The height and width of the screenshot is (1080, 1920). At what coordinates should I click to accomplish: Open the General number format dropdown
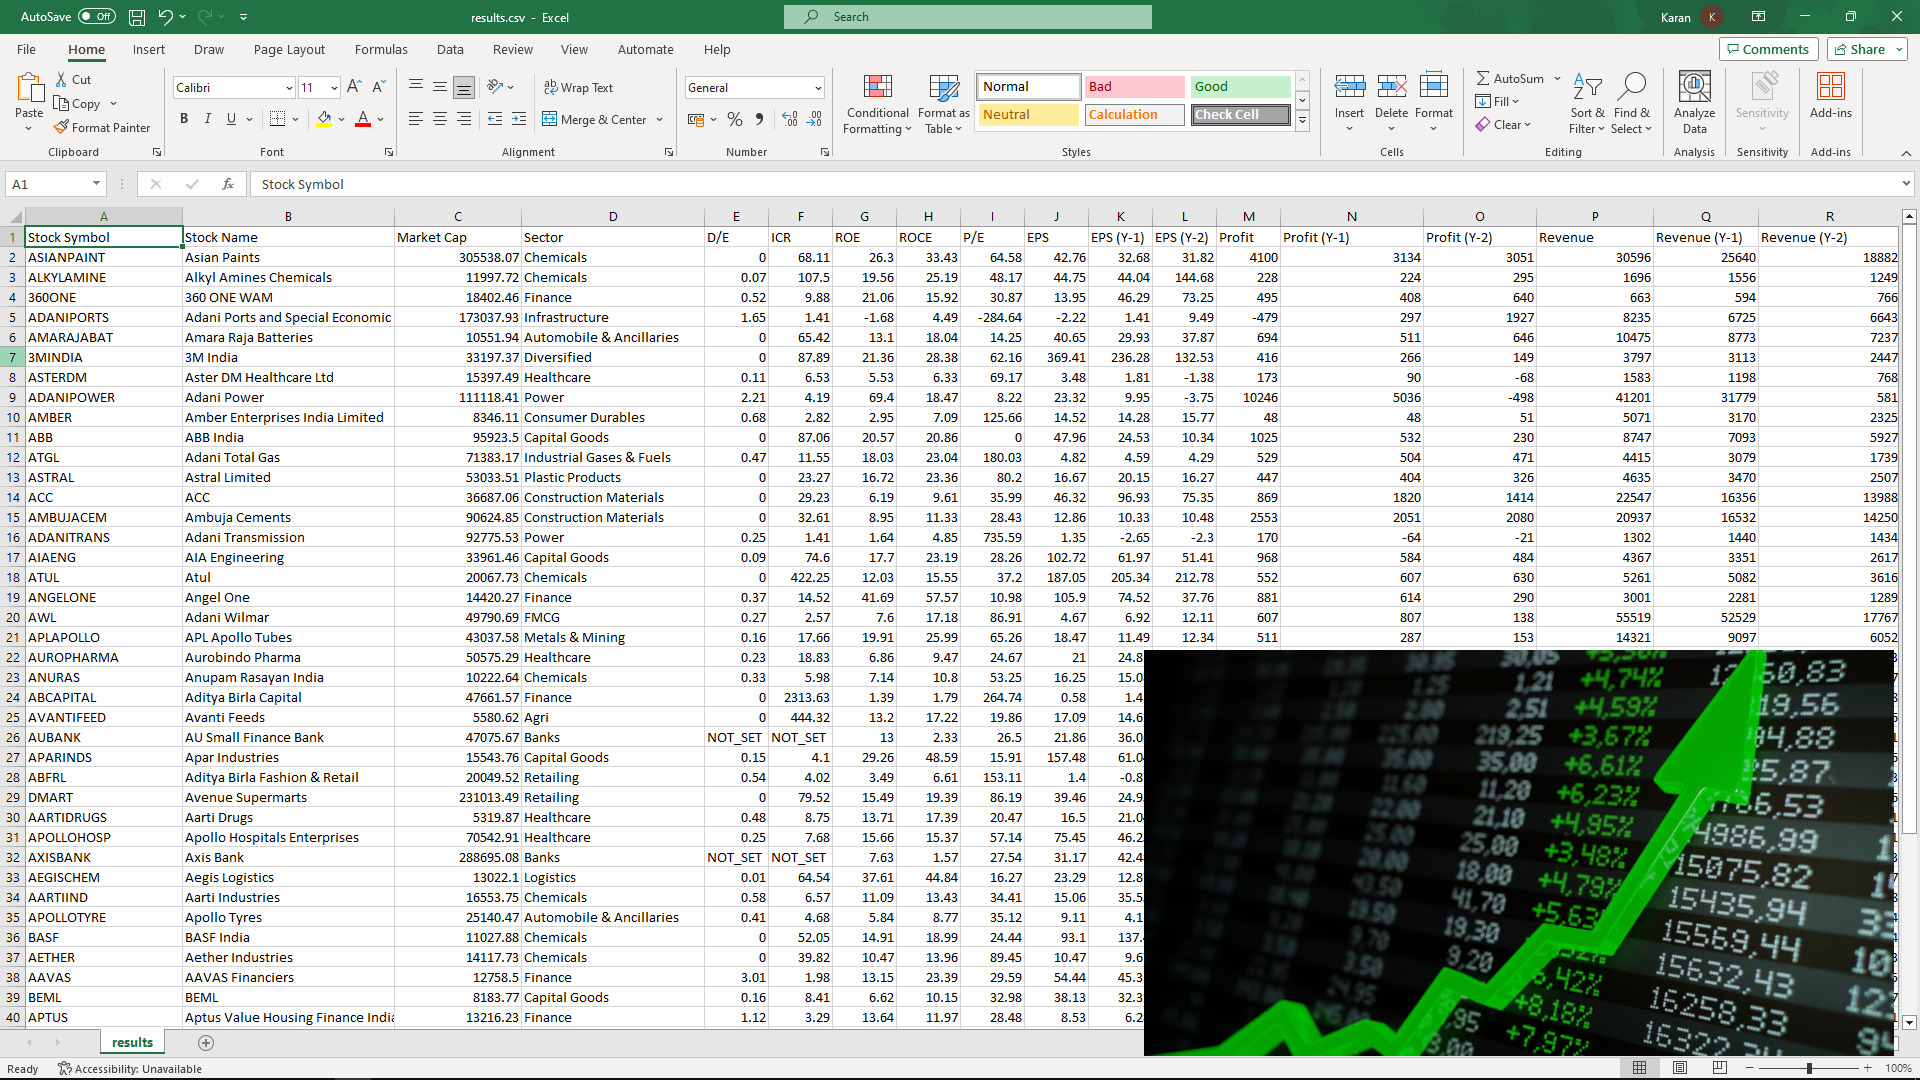(x=818, y=88)
